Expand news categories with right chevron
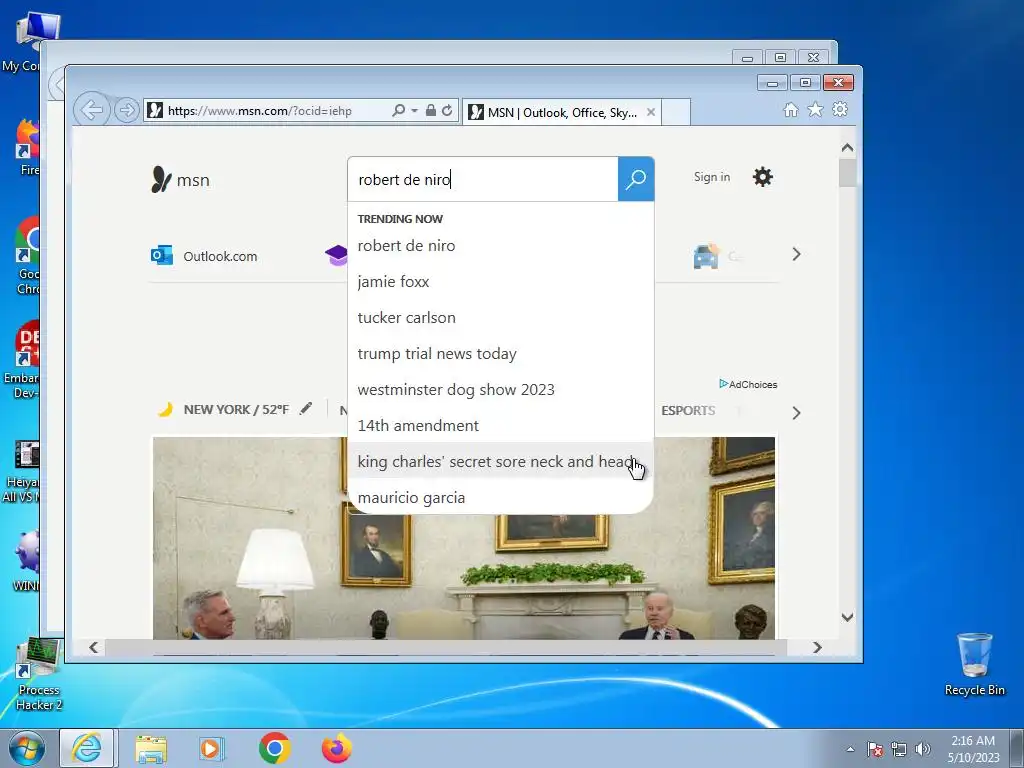The height and width of the screenshot is (768, 1024). click(796, 413)
